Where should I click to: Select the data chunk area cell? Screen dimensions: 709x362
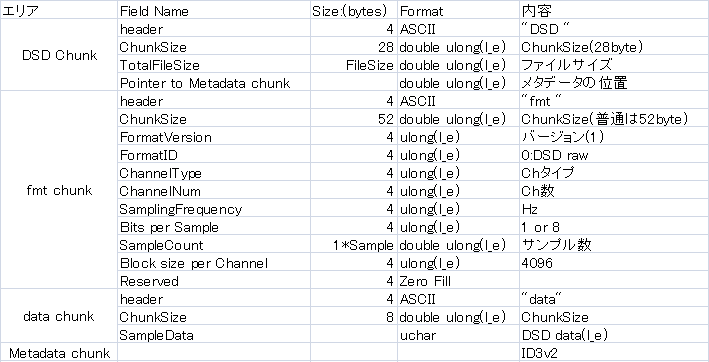(x=59, y=316)
